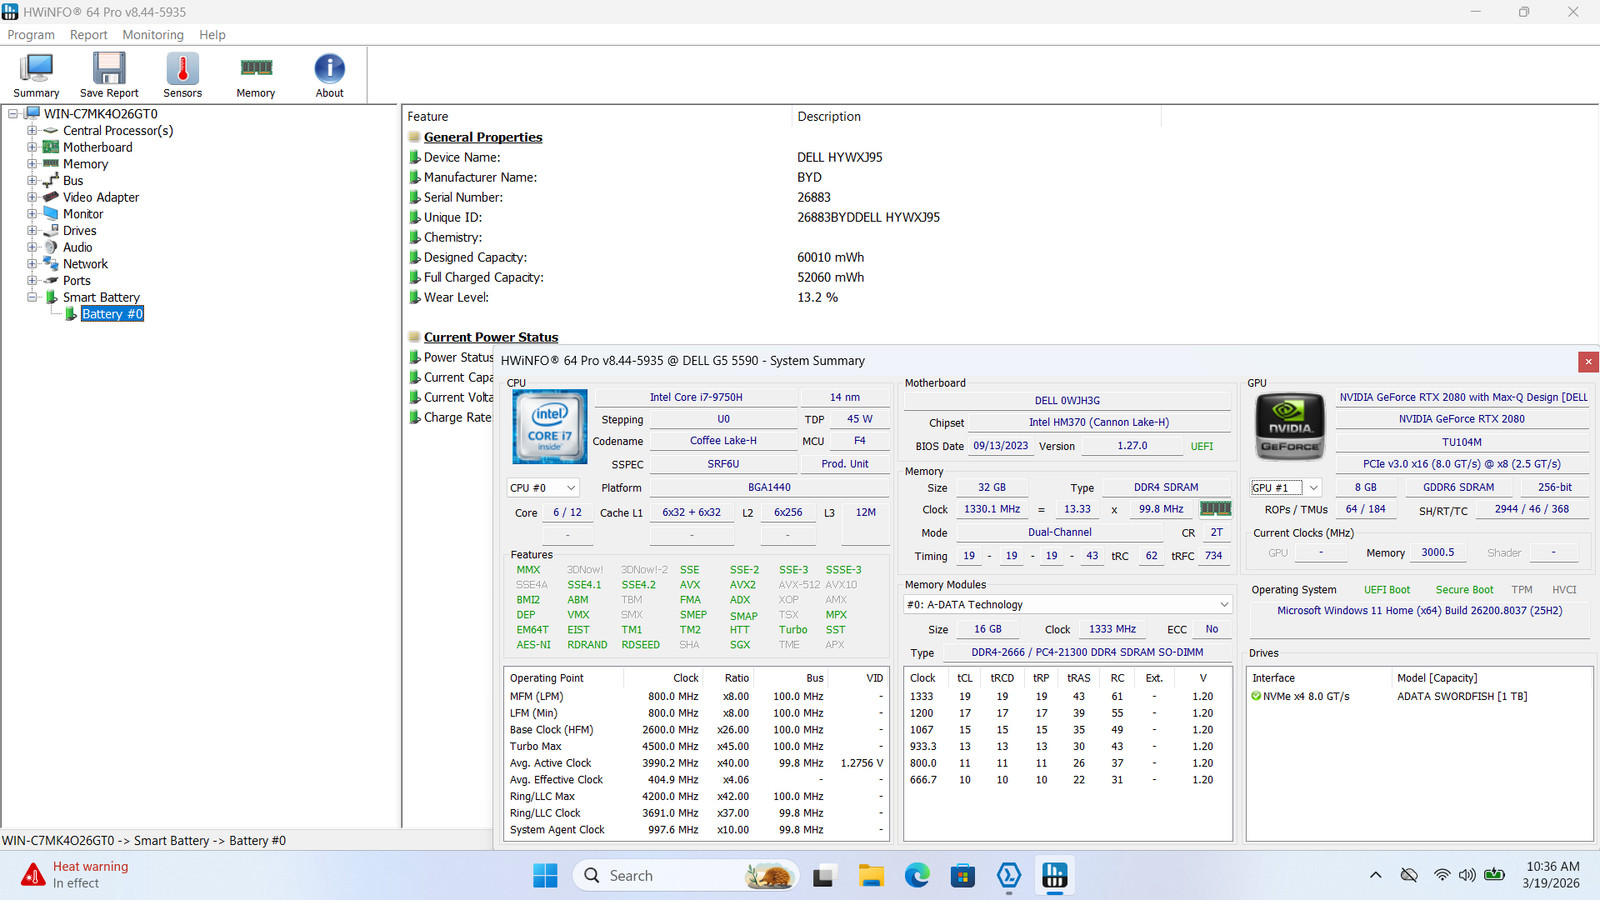Click the Intel Core i7-9750H name field
Screen dimensions: 1600x900
[x=696, y=397]
